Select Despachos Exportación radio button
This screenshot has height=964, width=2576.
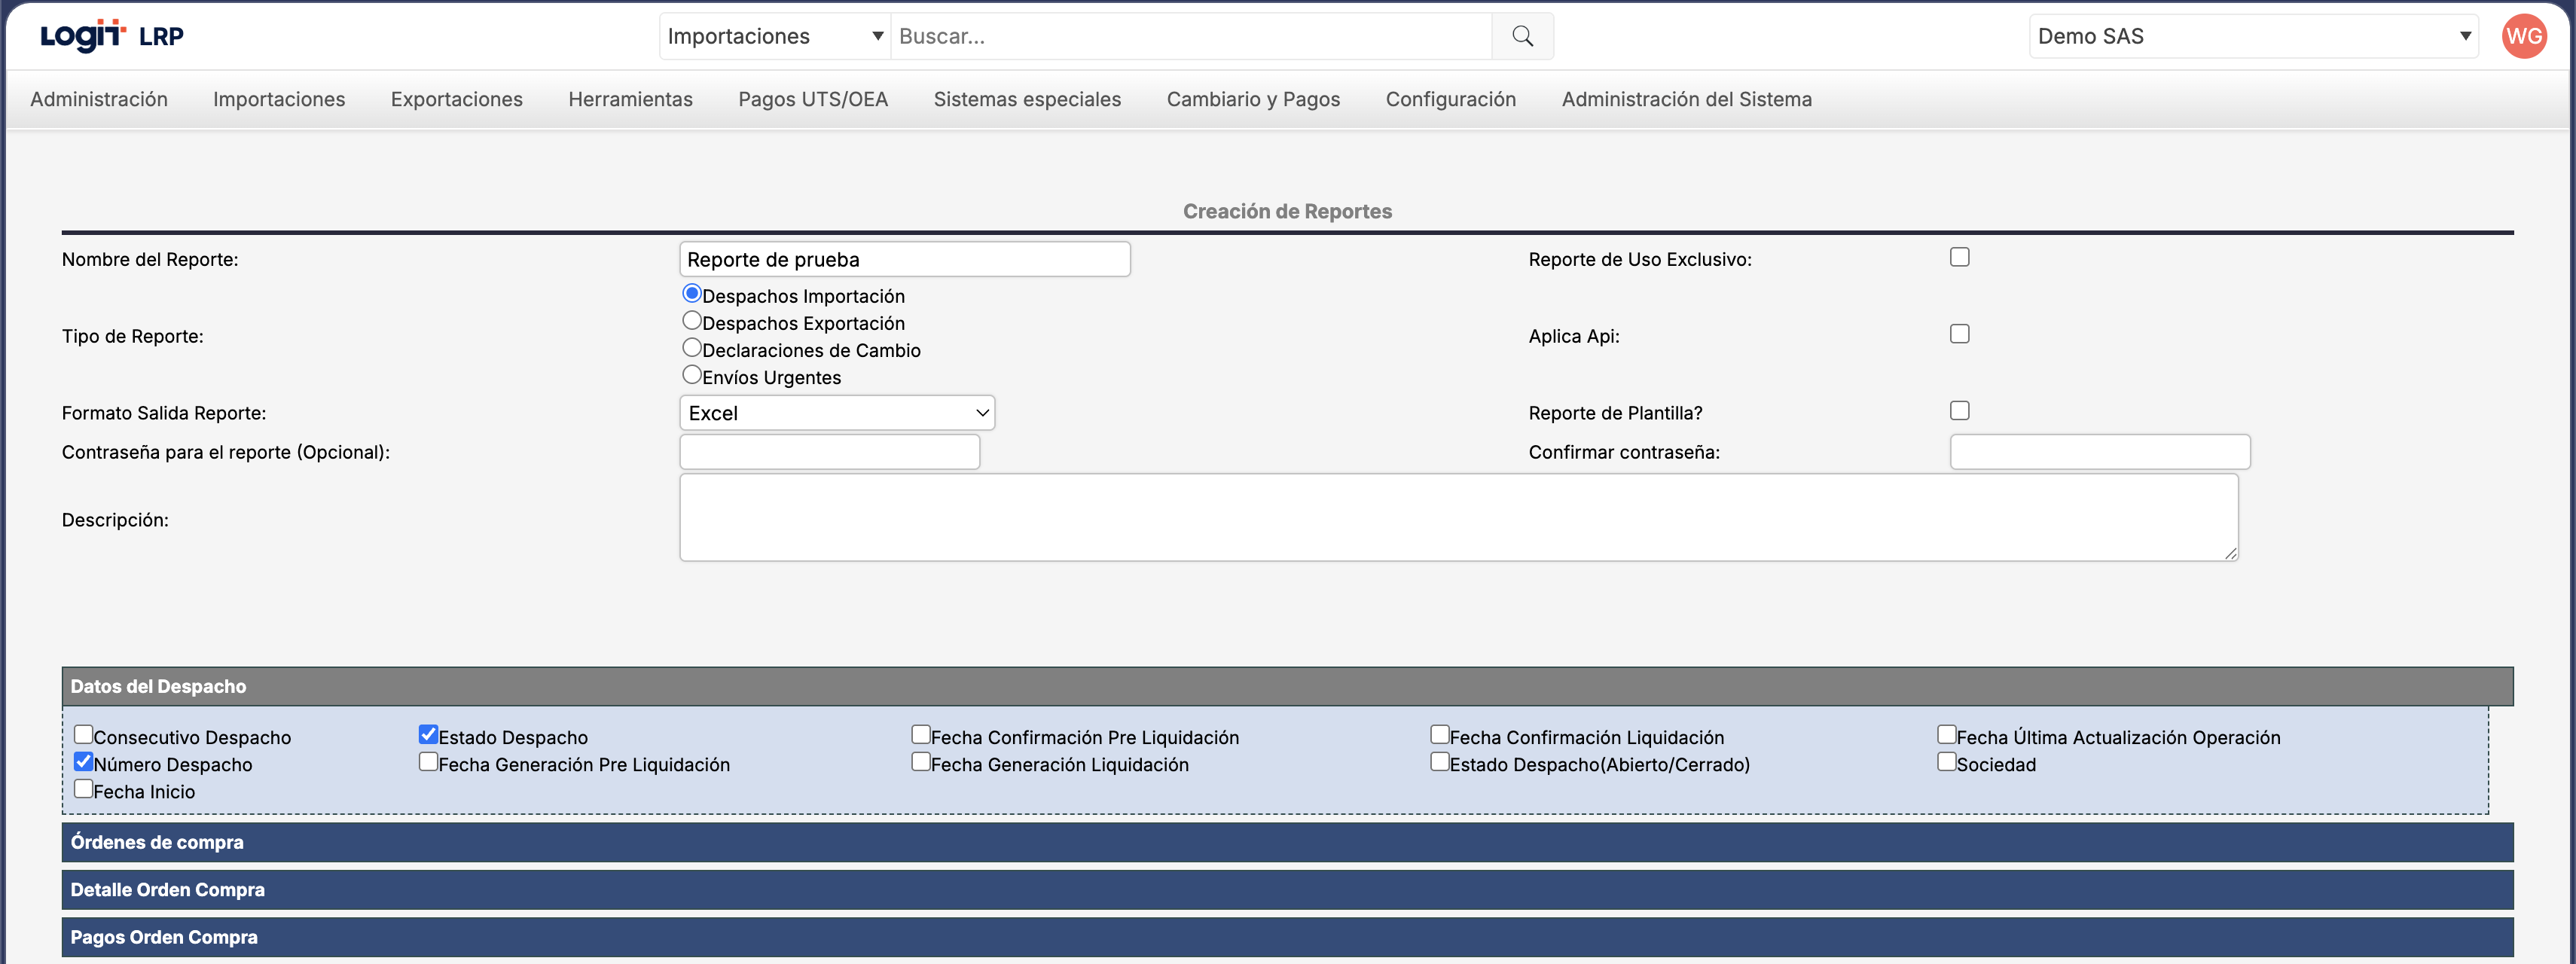691,321
